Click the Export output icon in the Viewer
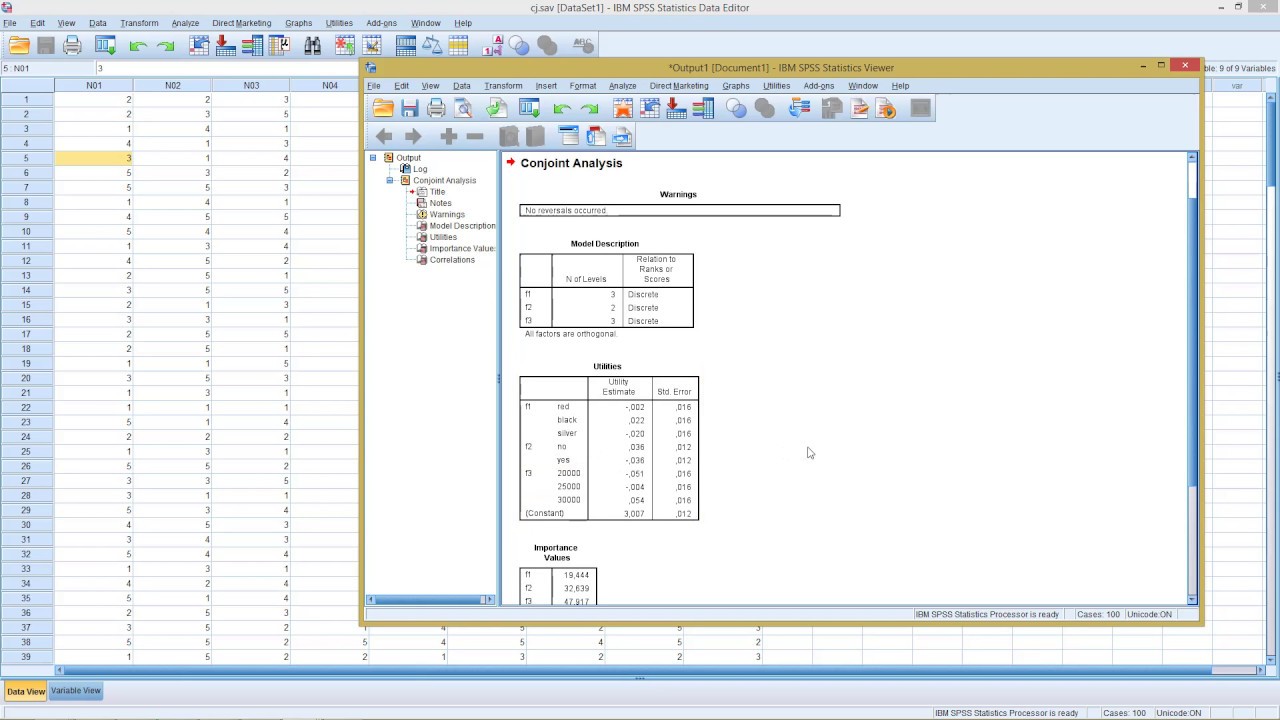Image resolution: width=1280 pixels, height=720 pixels. click(496, 108)
